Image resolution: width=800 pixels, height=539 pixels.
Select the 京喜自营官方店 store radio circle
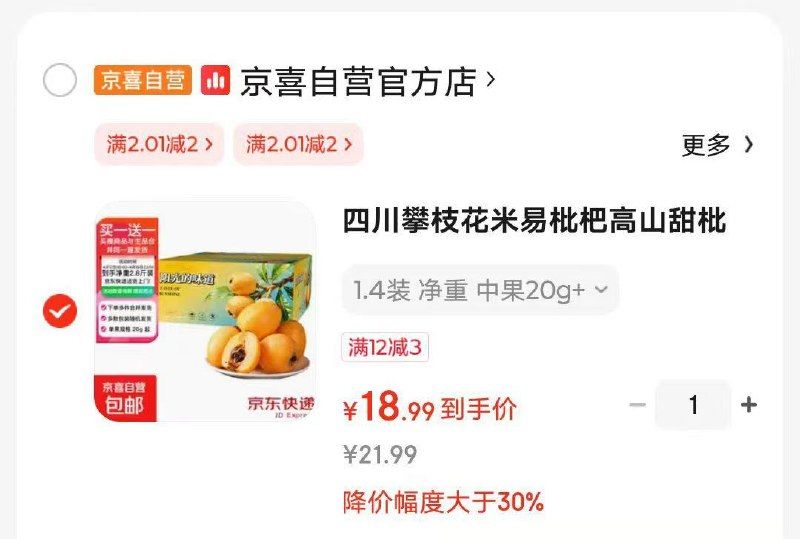(60, 80)
